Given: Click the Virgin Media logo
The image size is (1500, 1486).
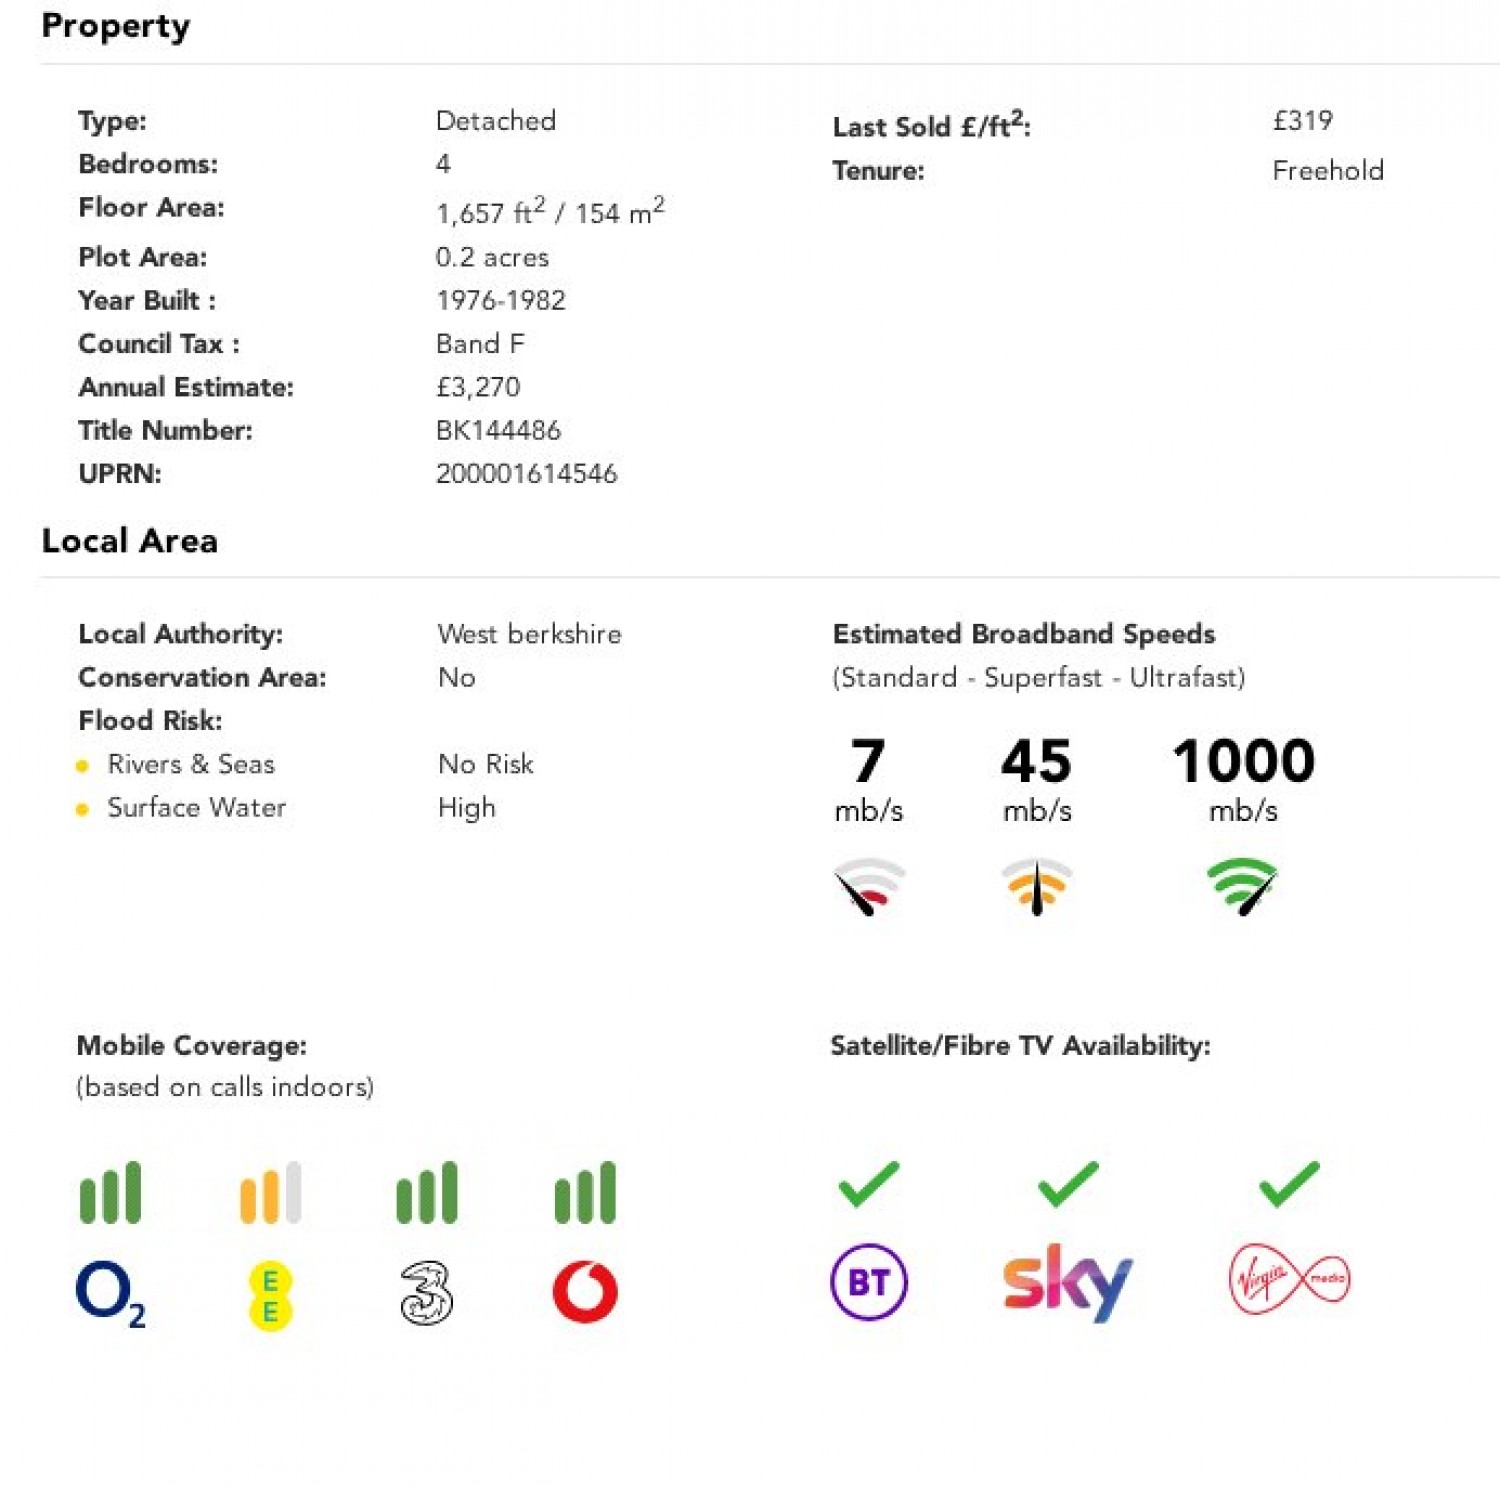Looking at the screenshot, I should tap(1289, 1279).
